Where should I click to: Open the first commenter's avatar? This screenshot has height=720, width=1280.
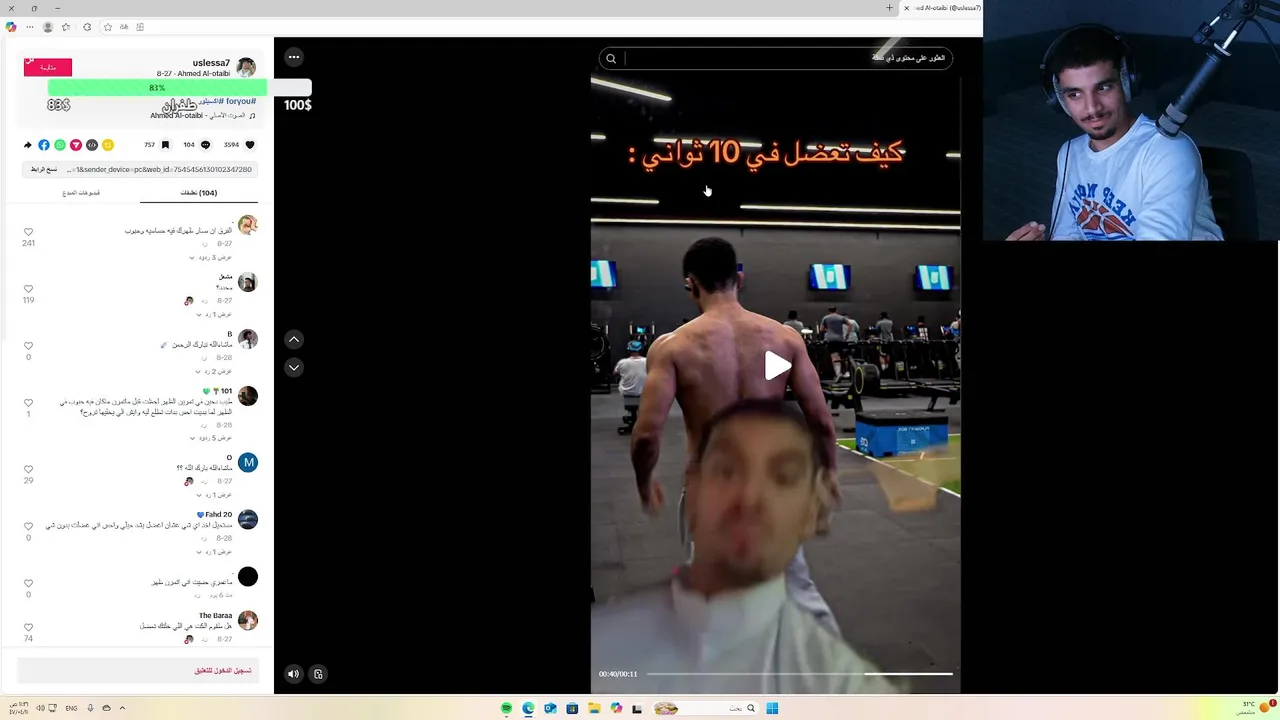click(248, 225)
